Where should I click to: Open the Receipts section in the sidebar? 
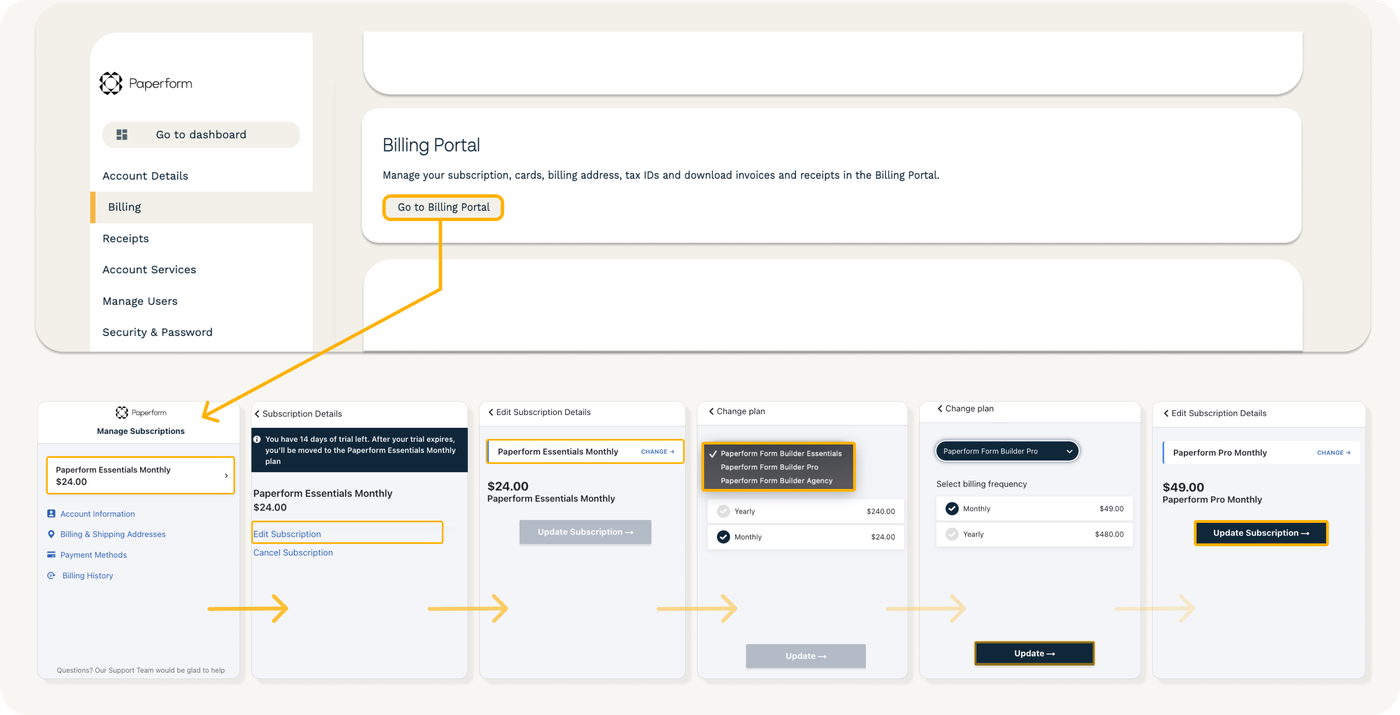coord(125,238)
